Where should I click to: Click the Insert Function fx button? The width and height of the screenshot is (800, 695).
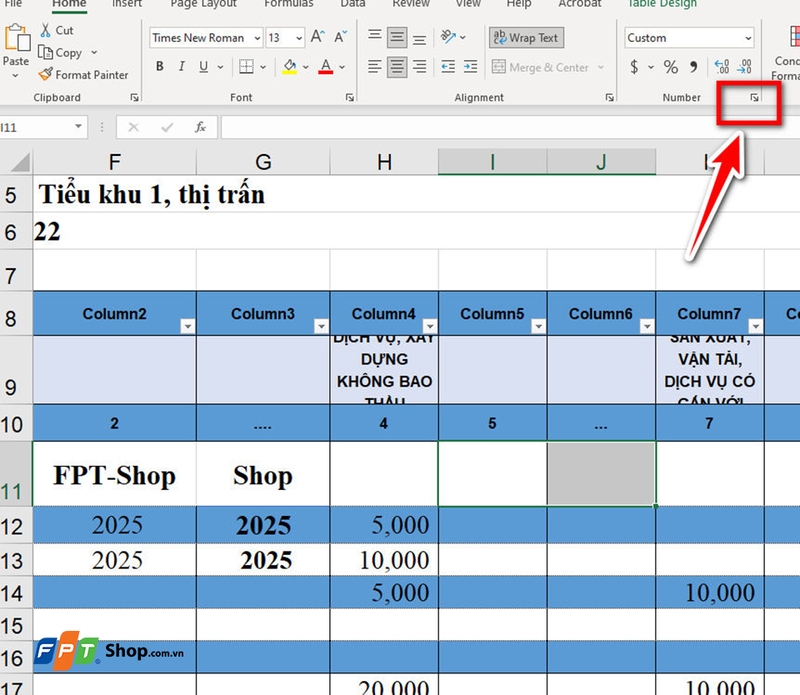200,127
